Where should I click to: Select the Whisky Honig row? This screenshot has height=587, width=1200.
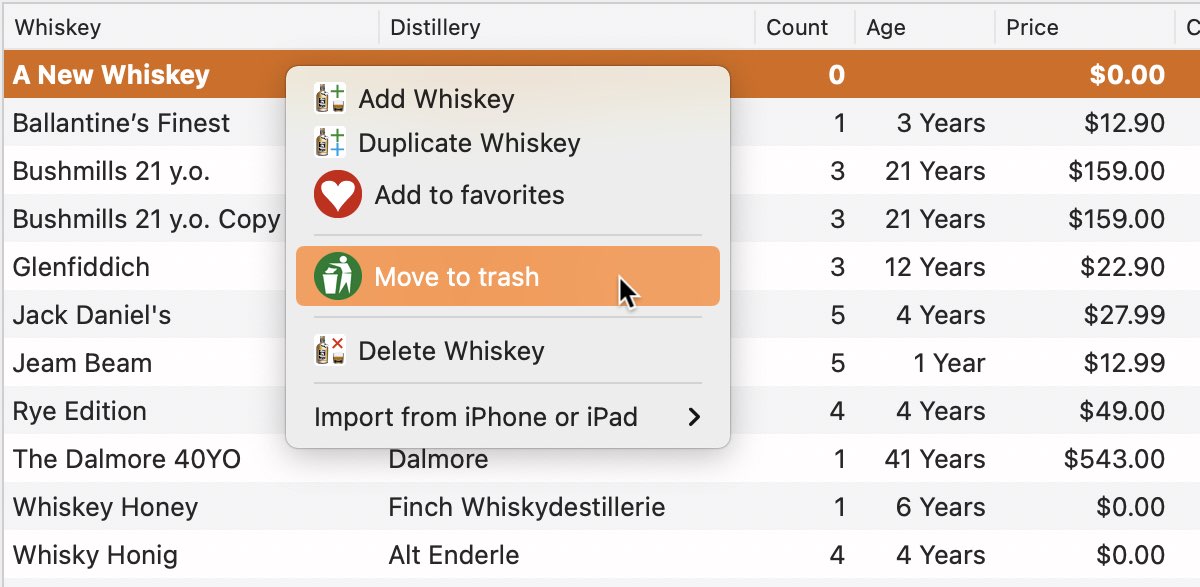pos(600,555)
